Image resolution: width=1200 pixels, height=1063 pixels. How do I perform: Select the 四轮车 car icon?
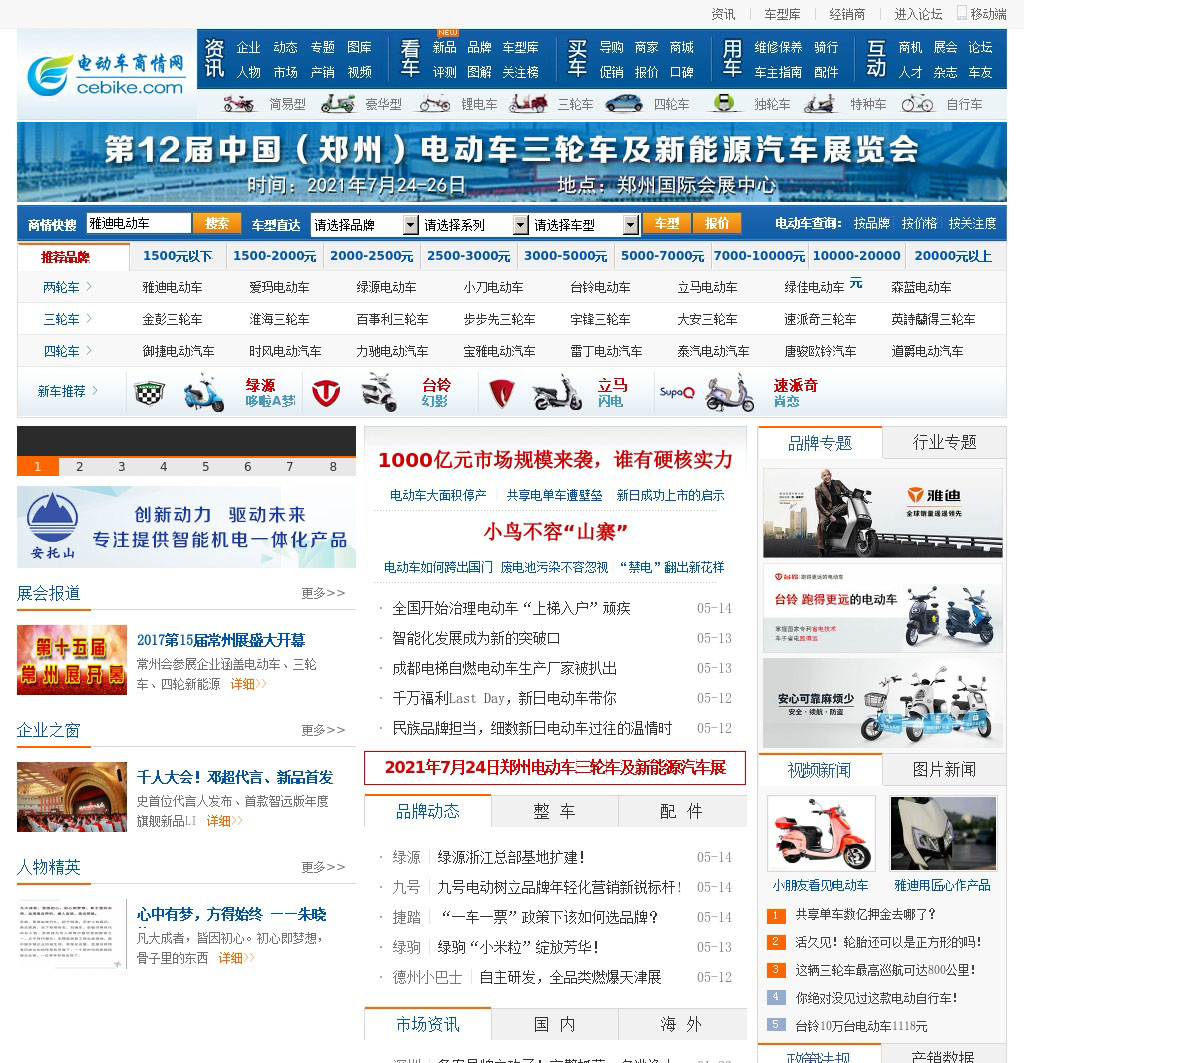tap(624, 103)
